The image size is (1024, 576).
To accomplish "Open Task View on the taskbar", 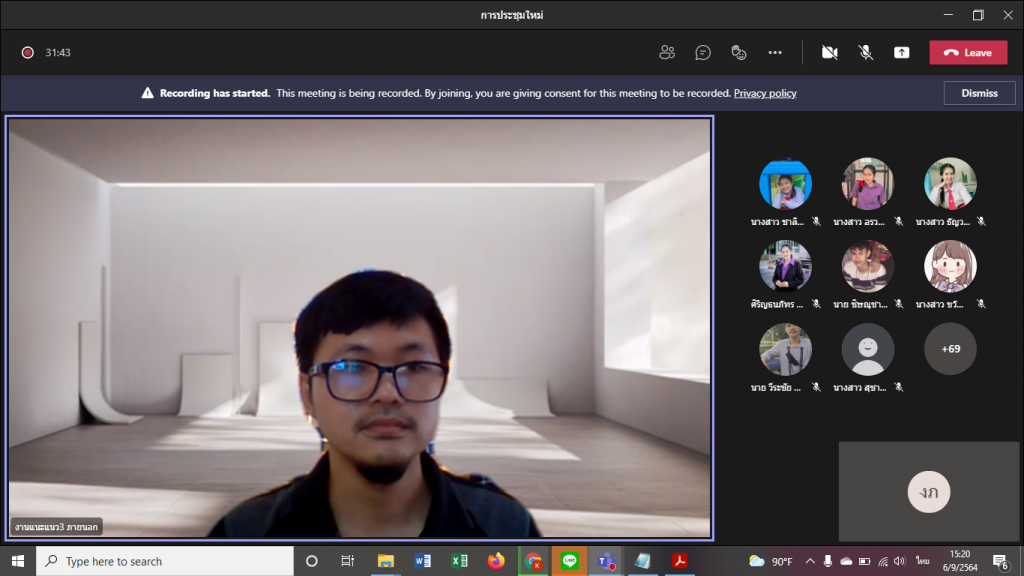I will [347, 561].
